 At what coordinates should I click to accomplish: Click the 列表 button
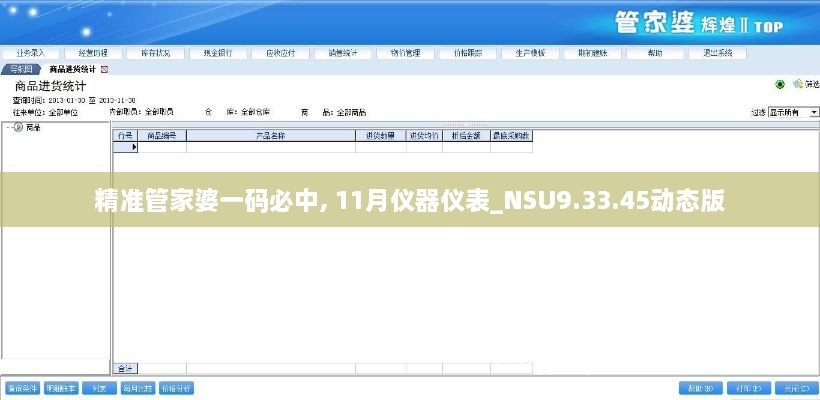(99, 388)
